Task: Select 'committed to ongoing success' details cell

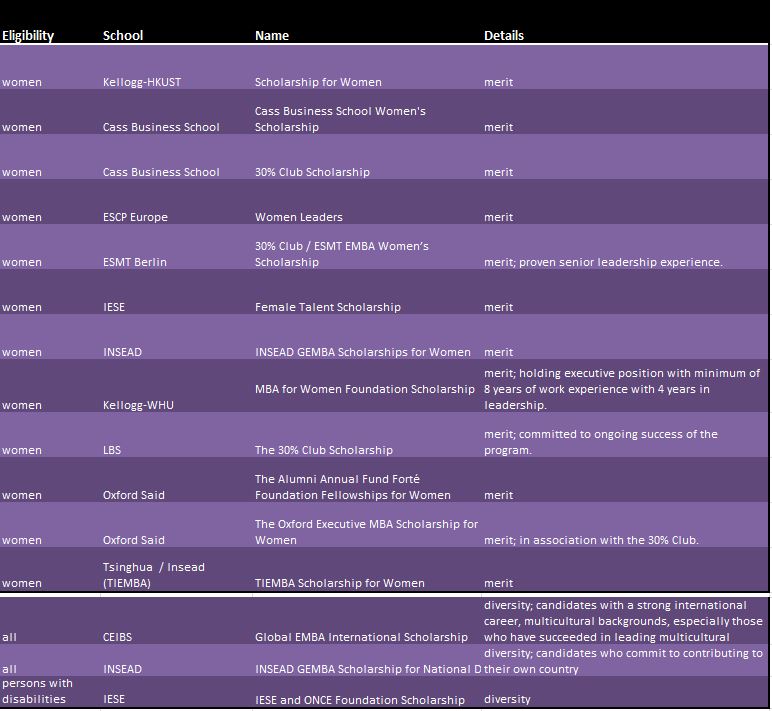Action: (x=601, y=442)
